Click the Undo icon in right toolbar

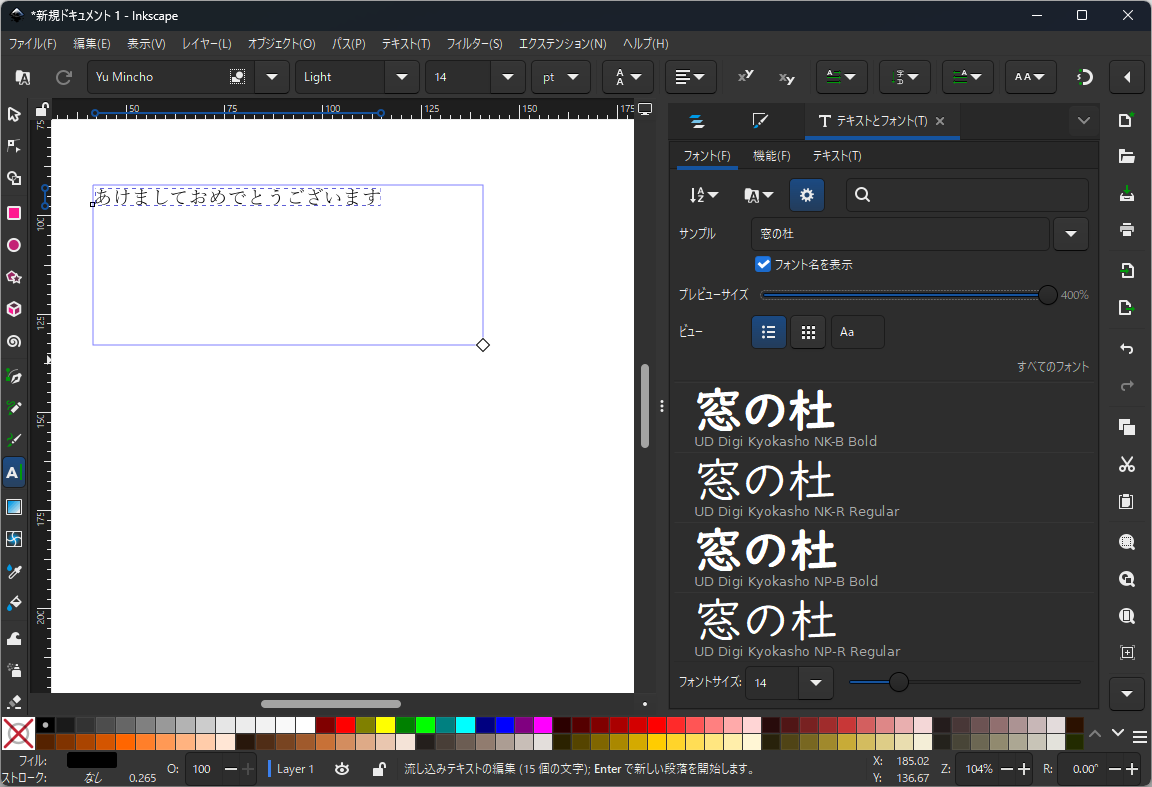pos(1126,349)
